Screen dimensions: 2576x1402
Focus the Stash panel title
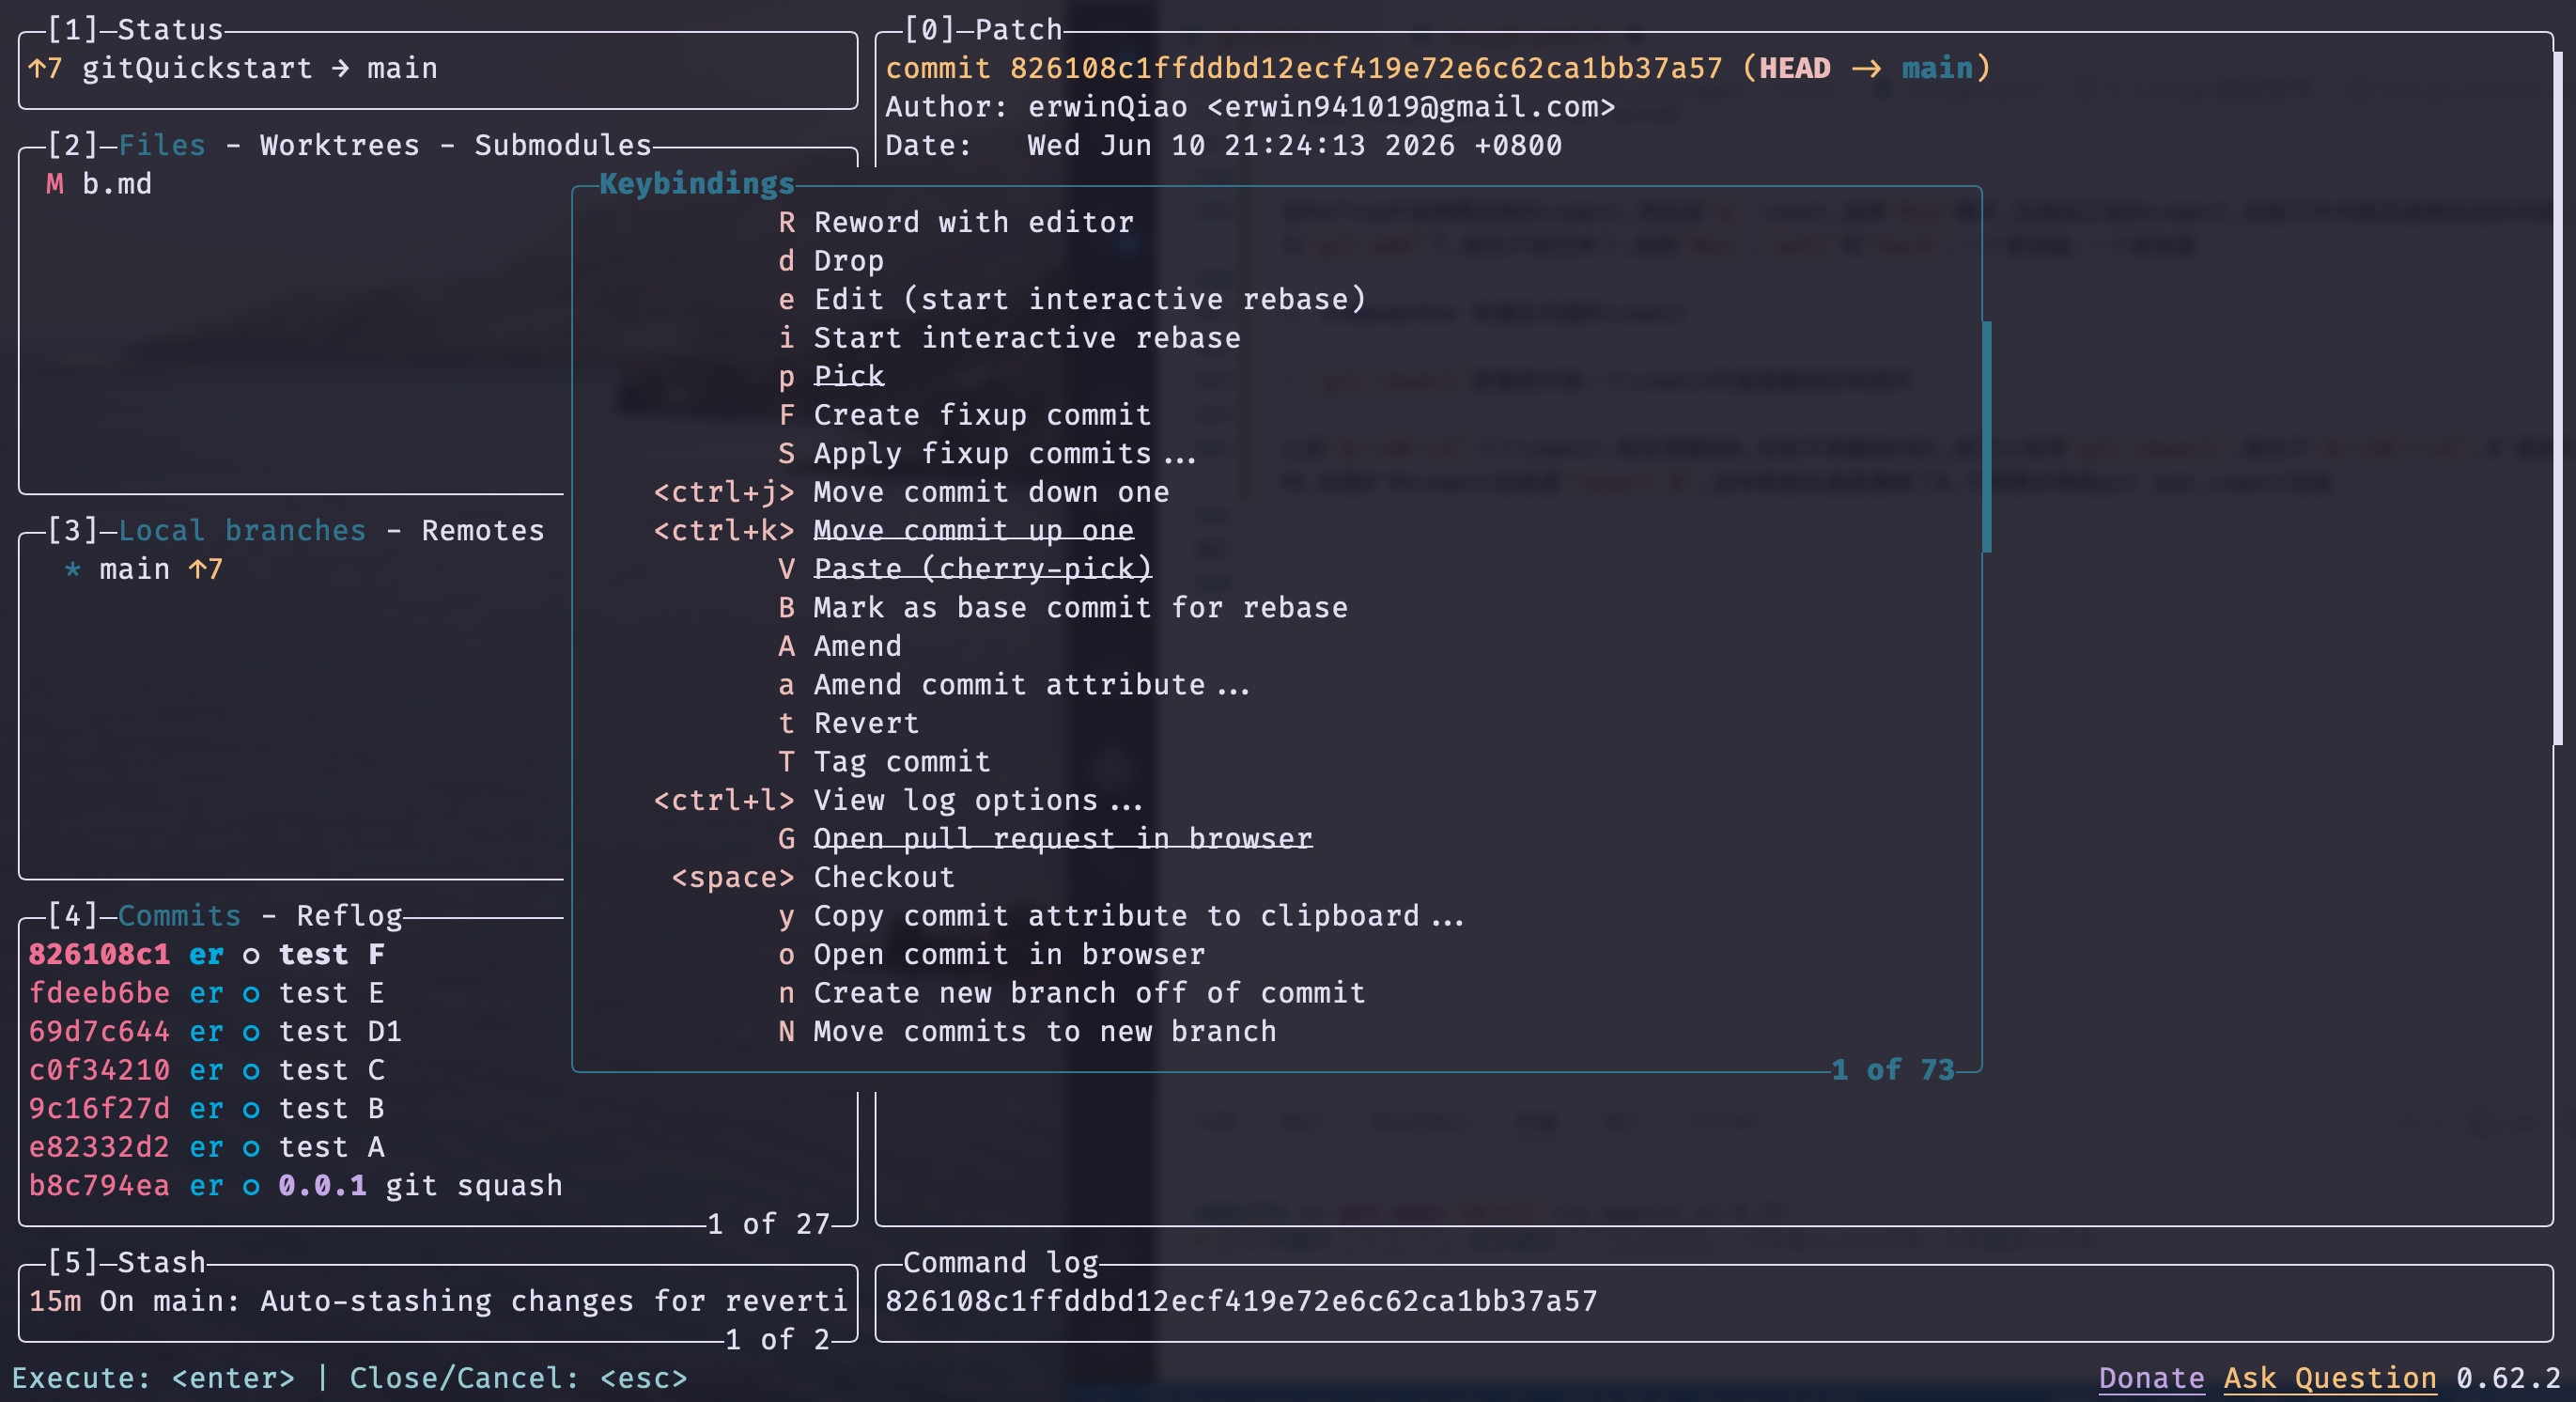(x=162, y=1262)
